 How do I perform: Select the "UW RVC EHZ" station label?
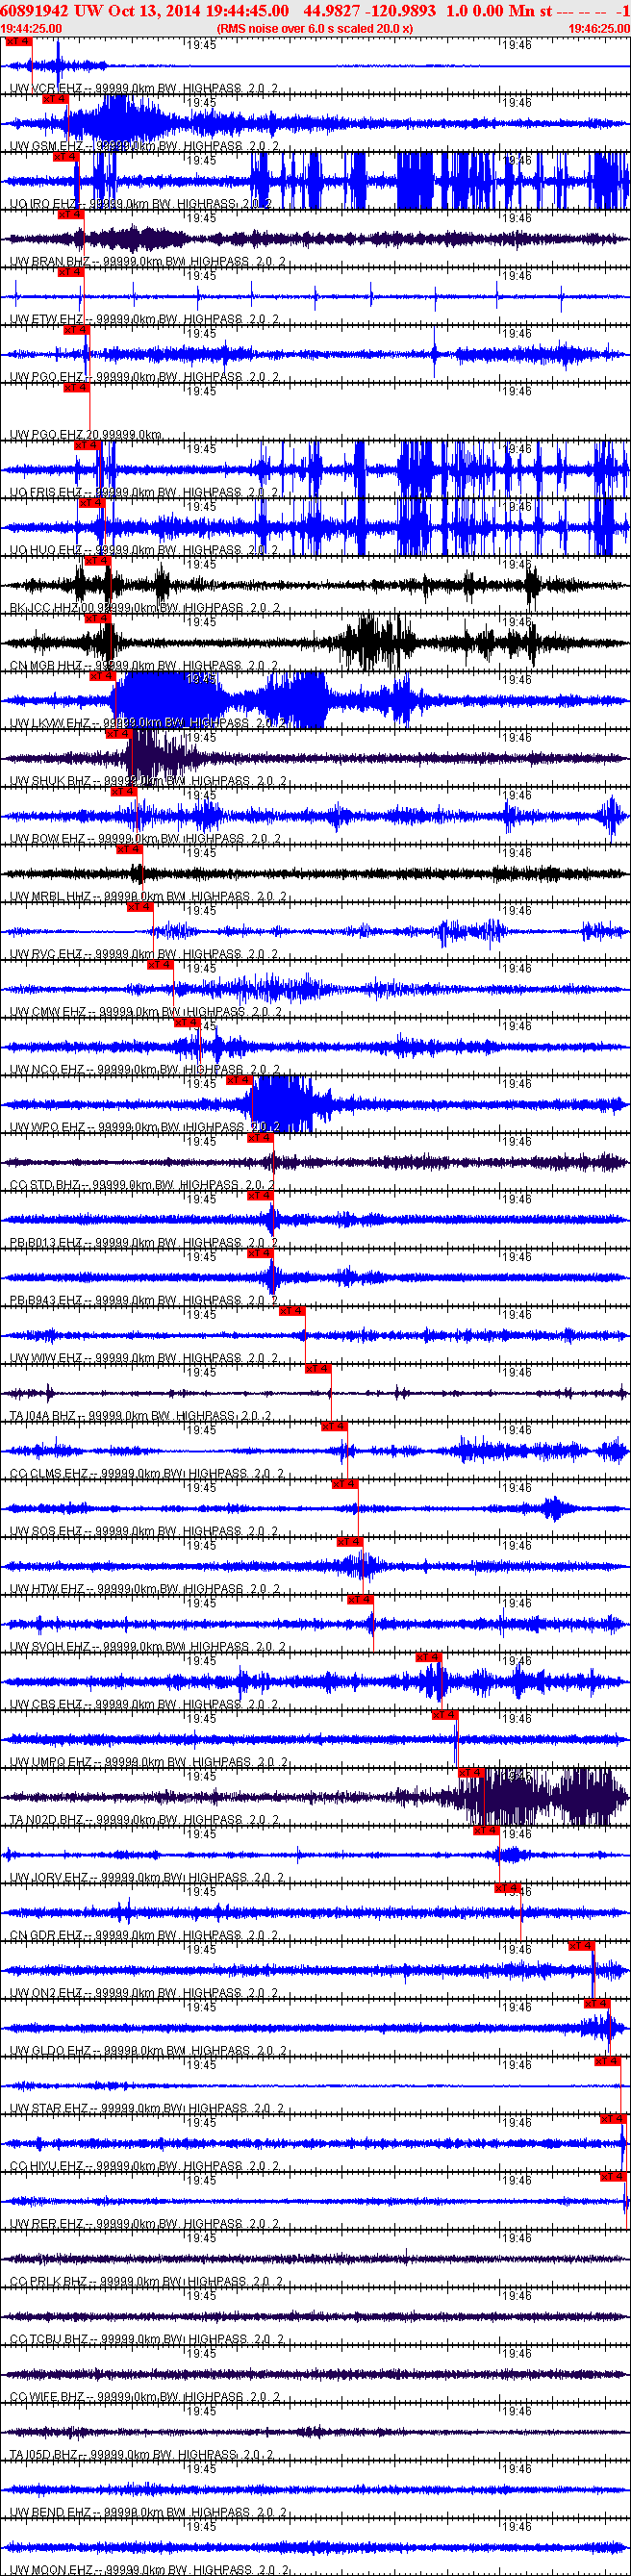(x=46, y=955)
